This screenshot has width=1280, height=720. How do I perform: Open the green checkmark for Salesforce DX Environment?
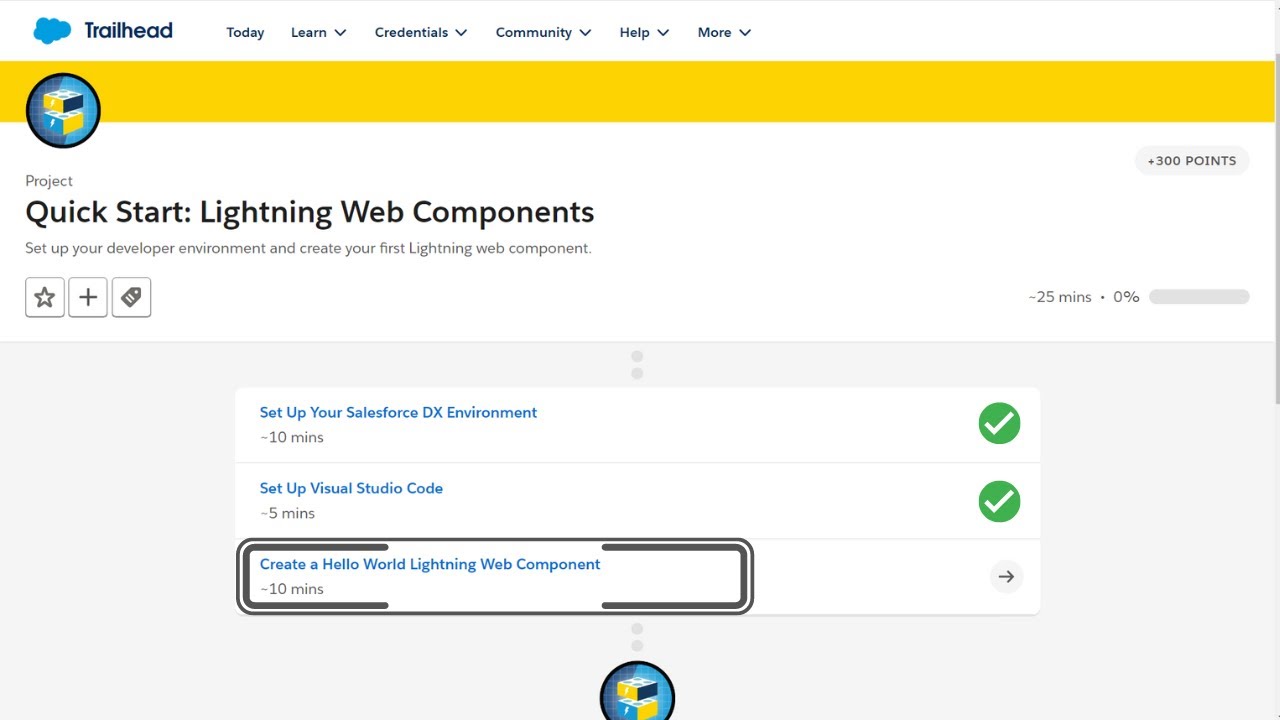999,424
